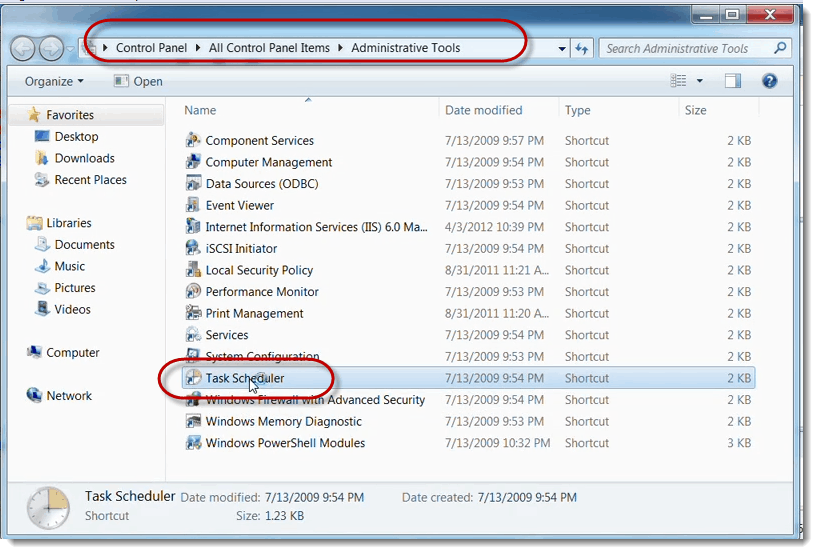This screenshot has width=818, height=554.
Task: Click the Windows Memory Diagnostic icon
Action: (194, 421)
